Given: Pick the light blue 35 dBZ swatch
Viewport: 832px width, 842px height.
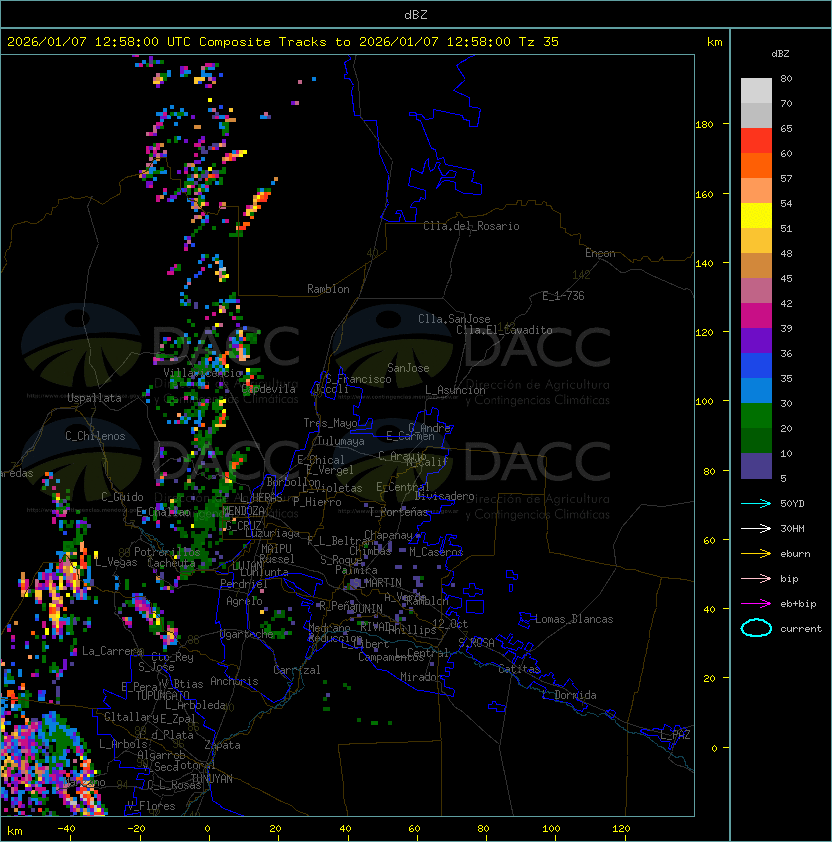Looking at the screenshot, I should click(x=756, y=390).
